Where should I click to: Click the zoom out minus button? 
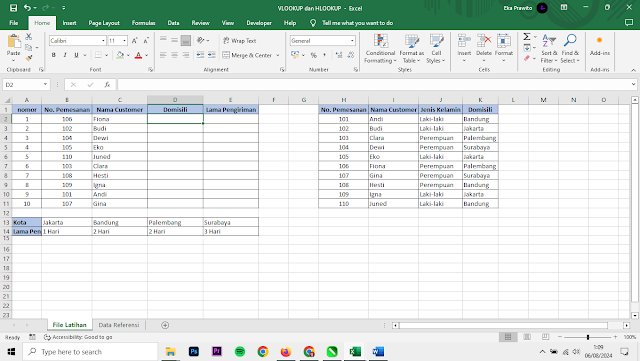tap(560, 337)
